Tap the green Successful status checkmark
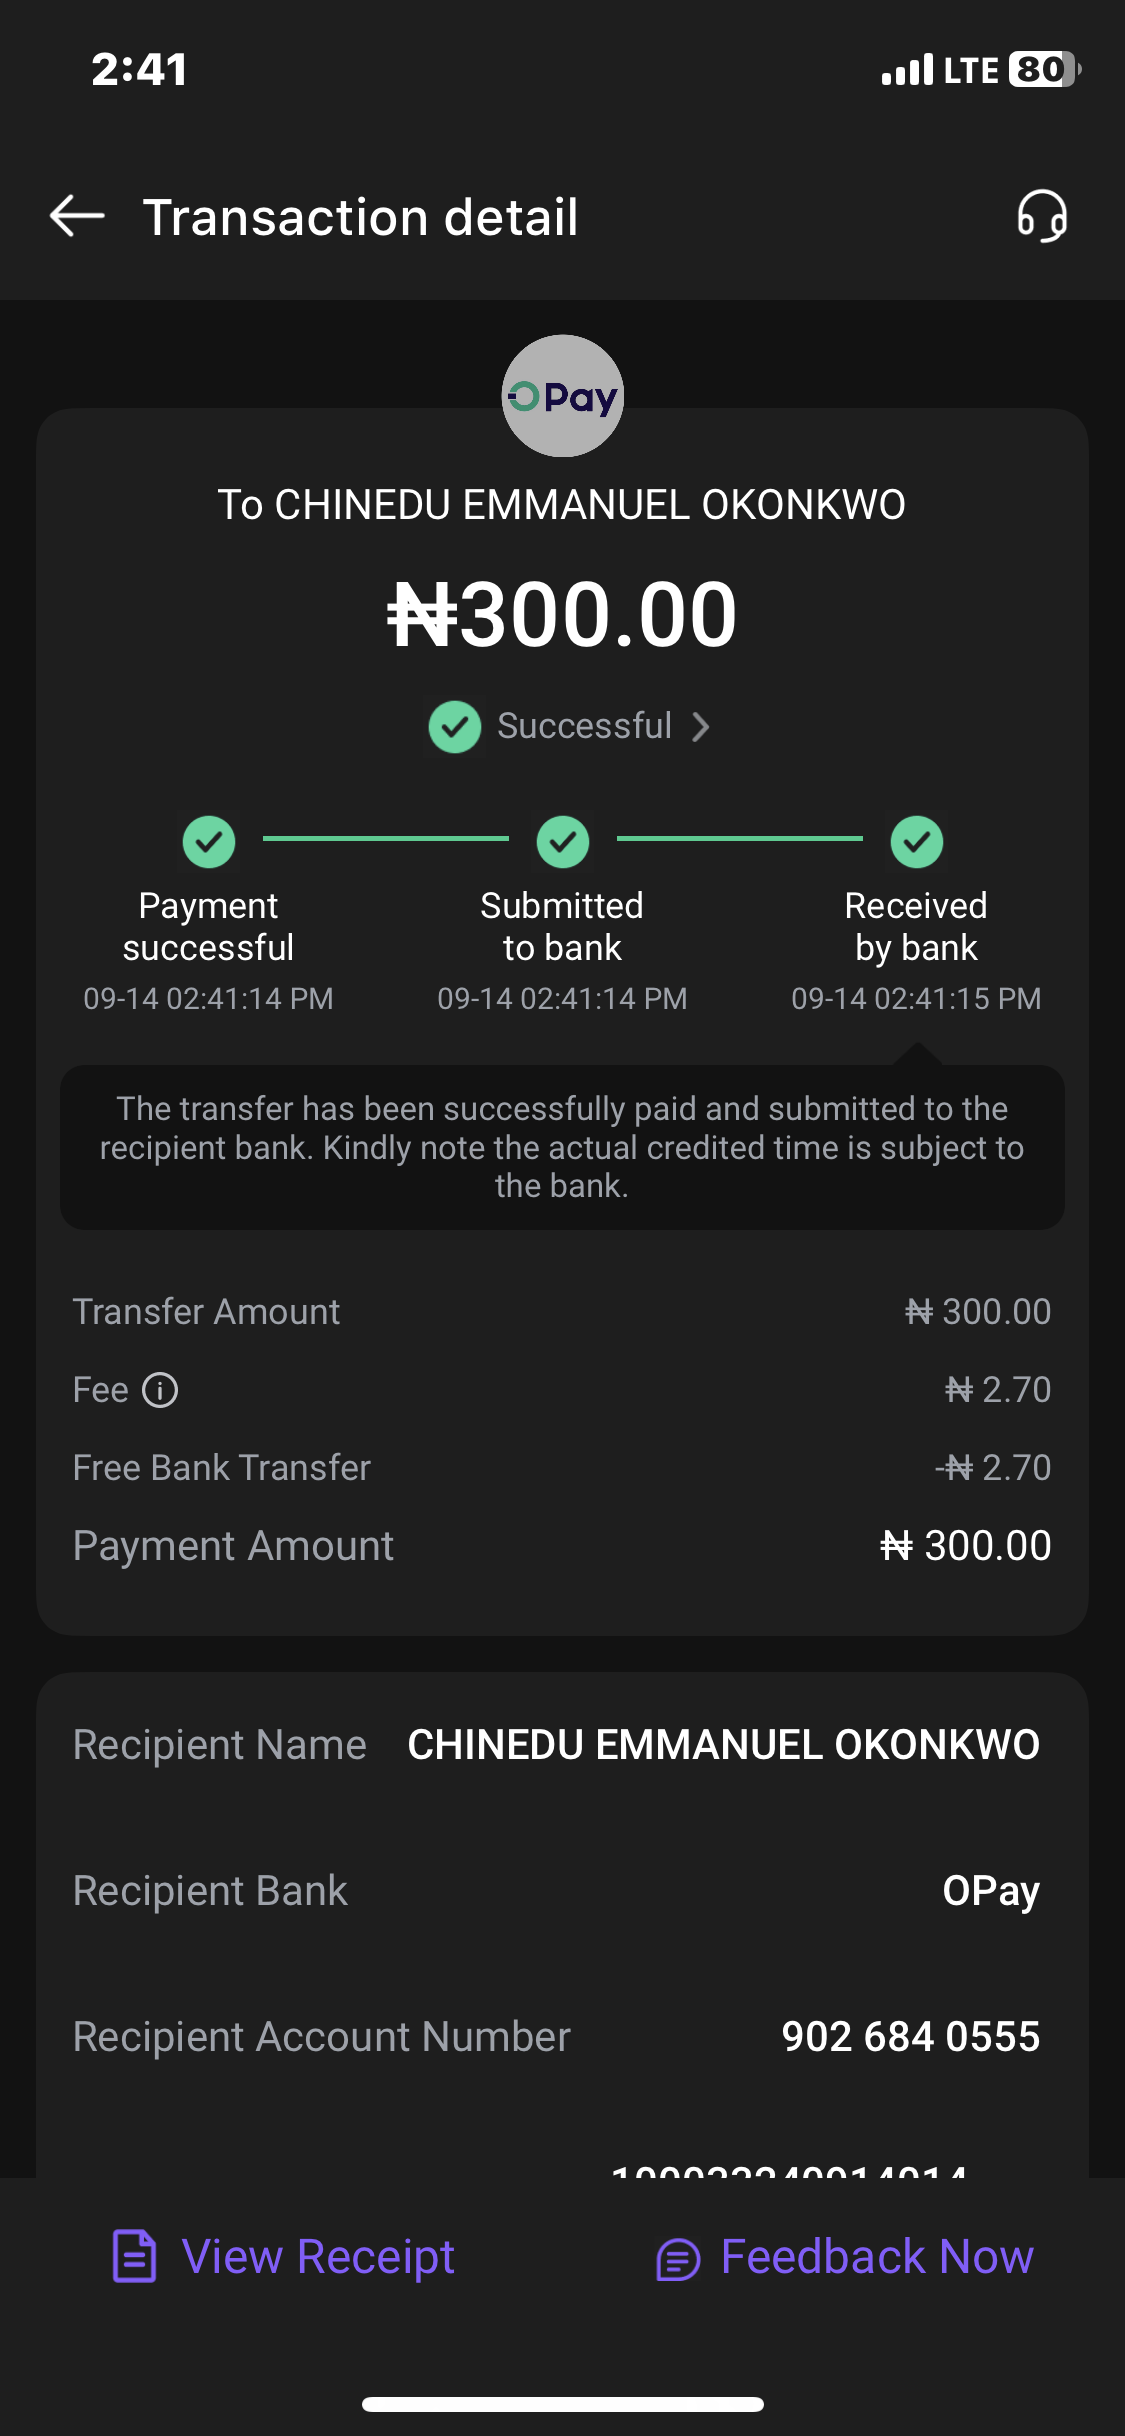The height and width of the screenshot is (2436, 1125). [x=455, y=727]
